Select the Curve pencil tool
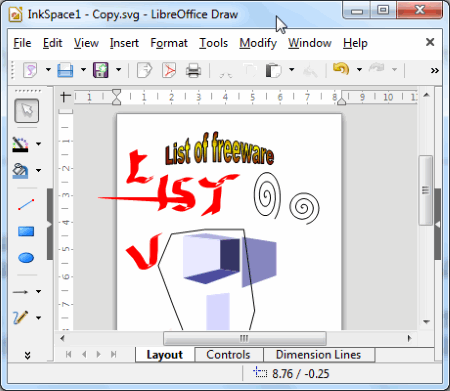Viewport: 450px width, 391px height. click(21, 318)
